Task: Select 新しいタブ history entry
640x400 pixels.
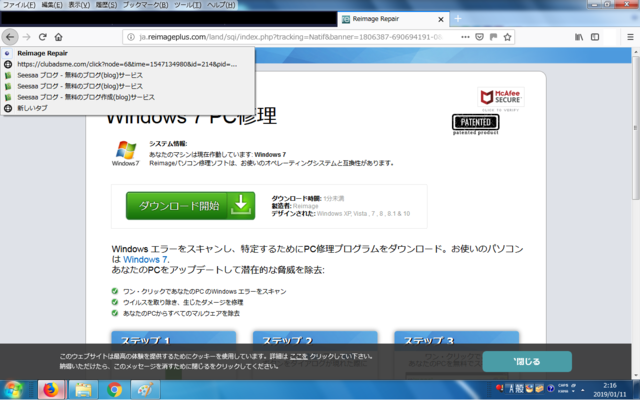Action: tap(127, 108)
